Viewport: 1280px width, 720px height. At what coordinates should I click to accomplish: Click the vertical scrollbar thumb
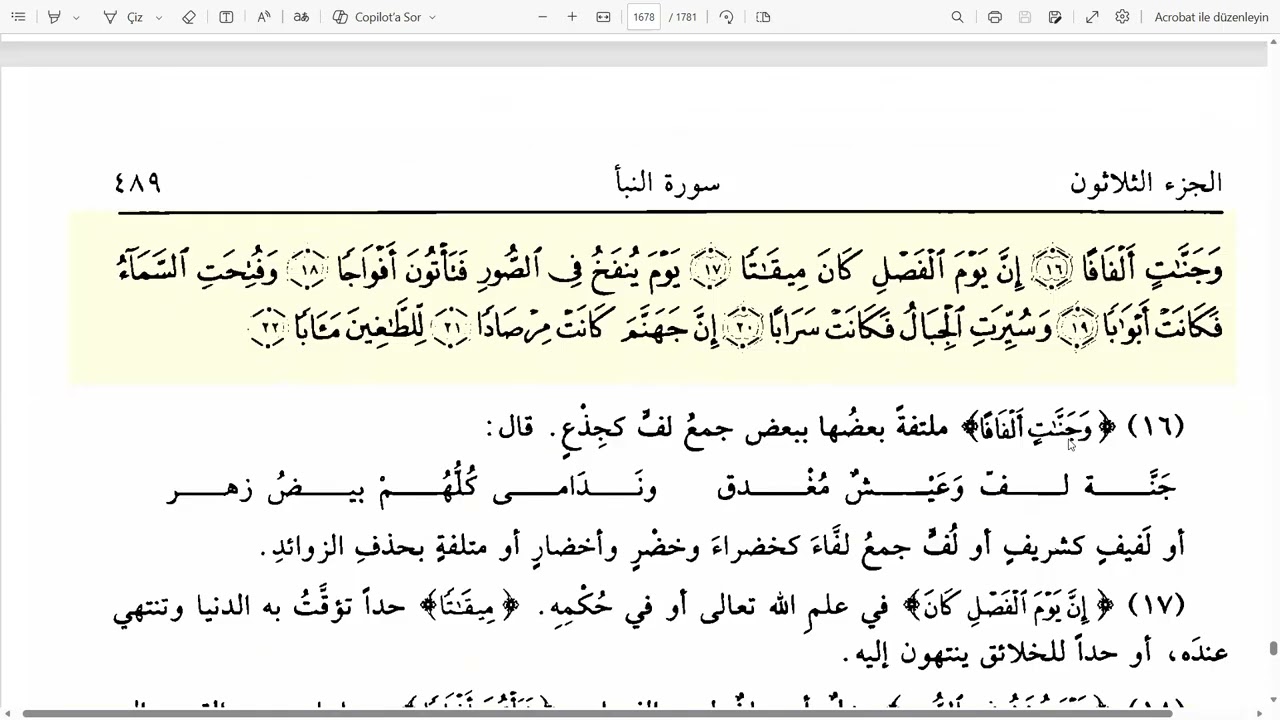tap(1273, 649)
